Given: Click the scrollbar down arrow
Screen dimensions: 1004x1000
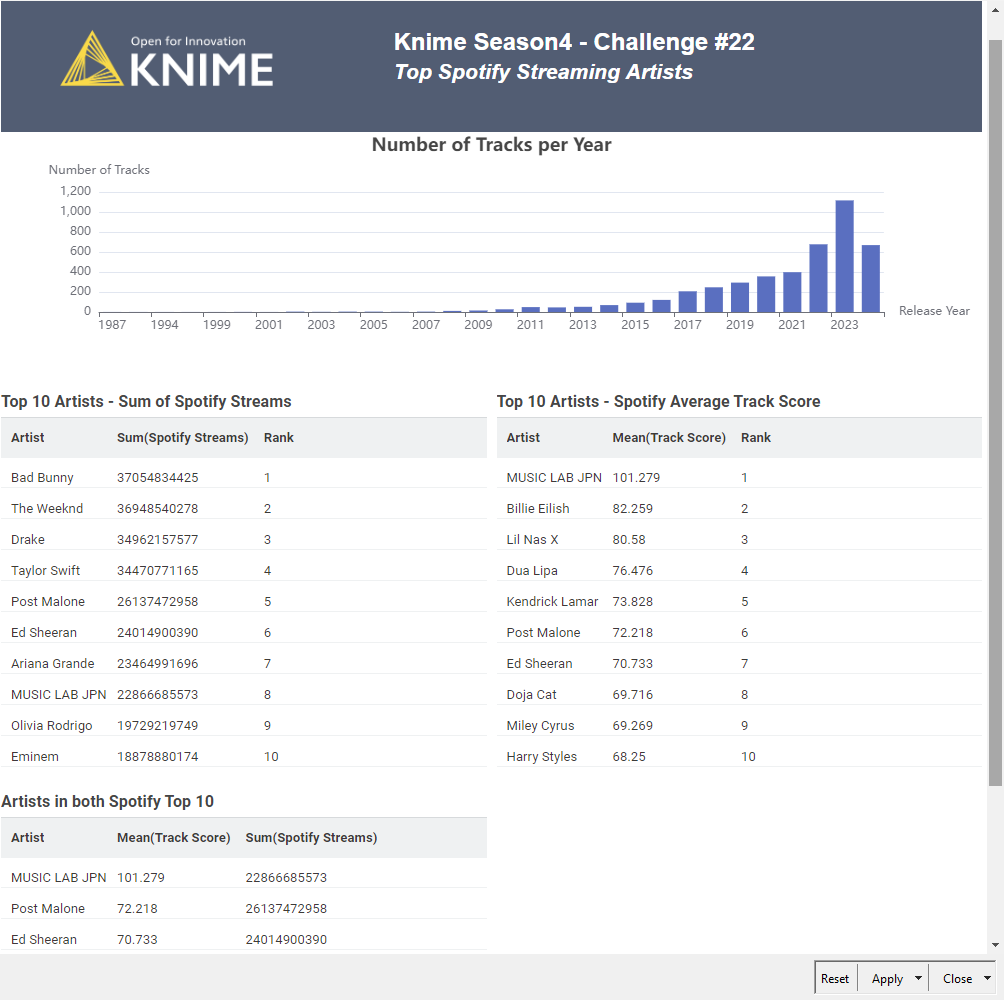Looking at the screenshot, I should point(995,945).
